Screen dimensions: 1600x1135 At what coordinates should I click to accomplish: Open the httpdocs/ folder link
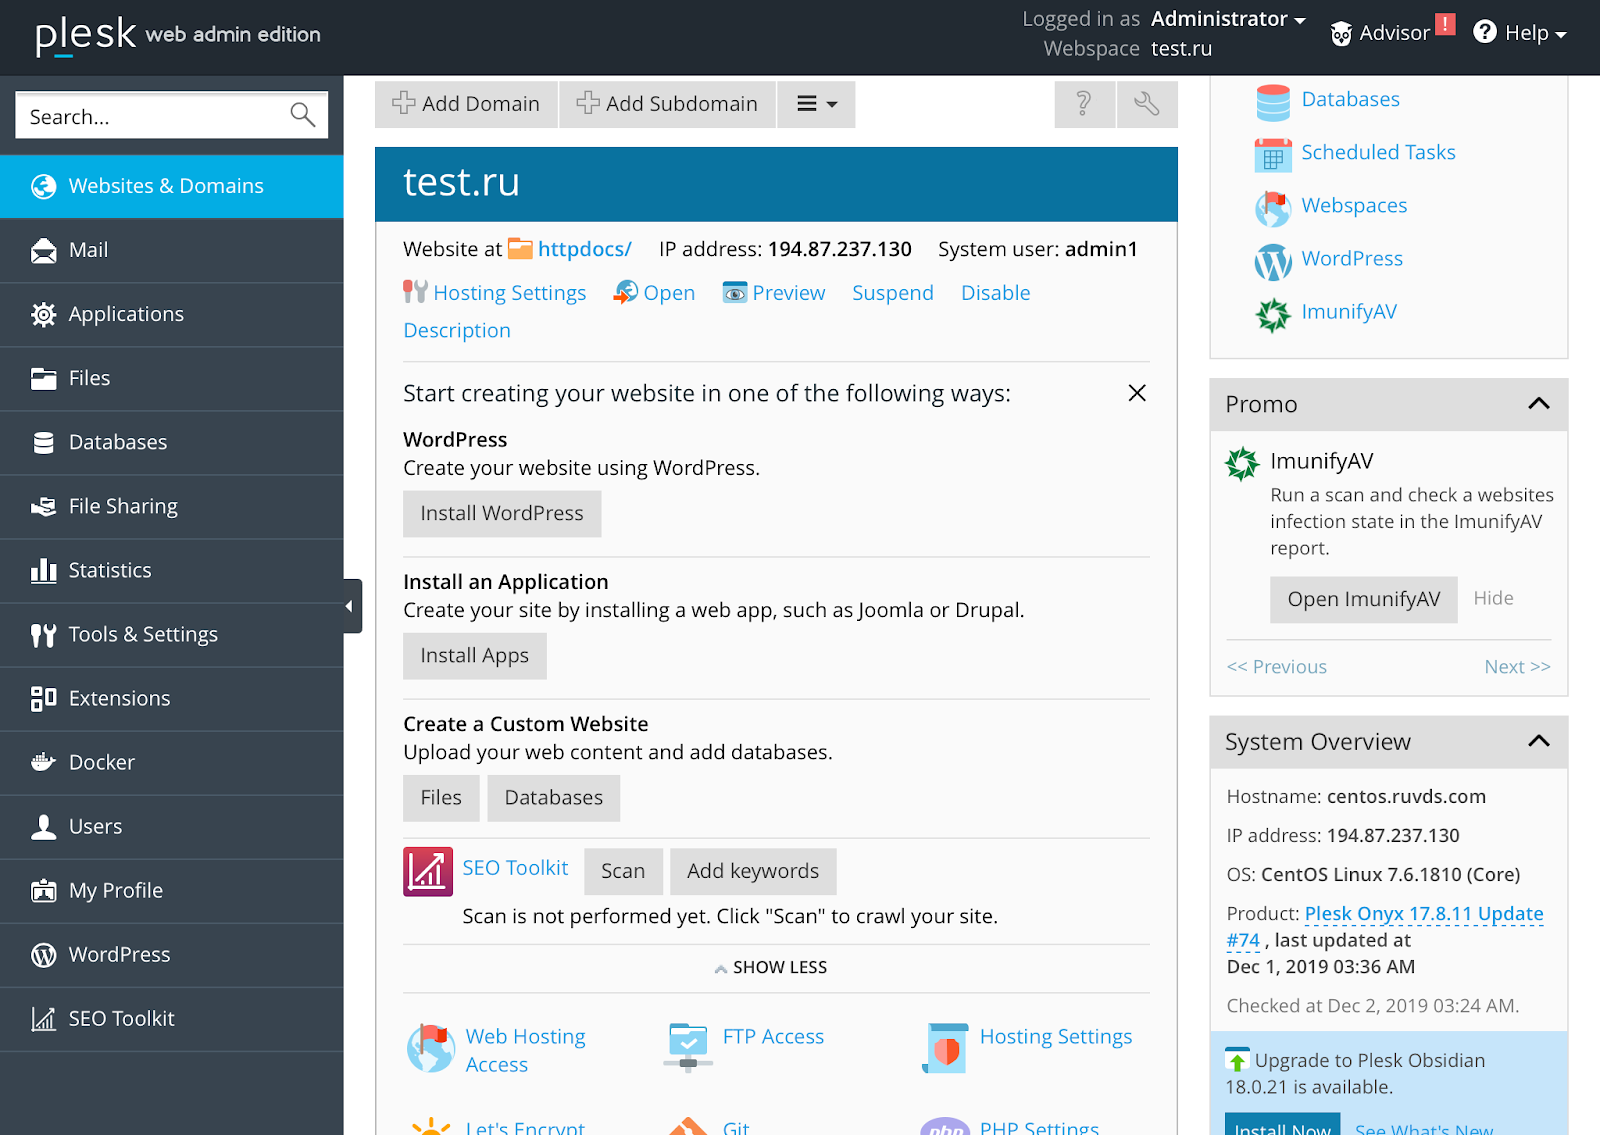tap(584, 249)
